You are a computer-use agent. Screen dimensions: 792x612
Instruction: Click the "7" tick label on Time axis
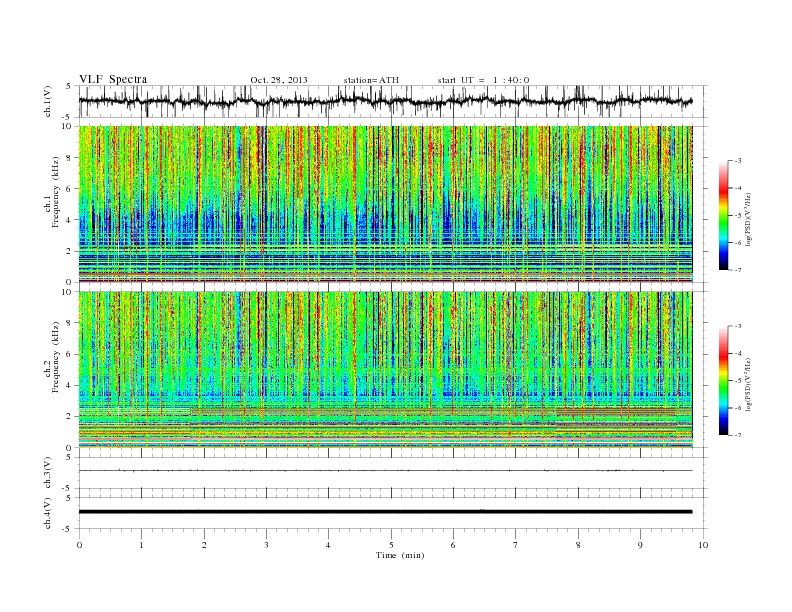[516, 545]
